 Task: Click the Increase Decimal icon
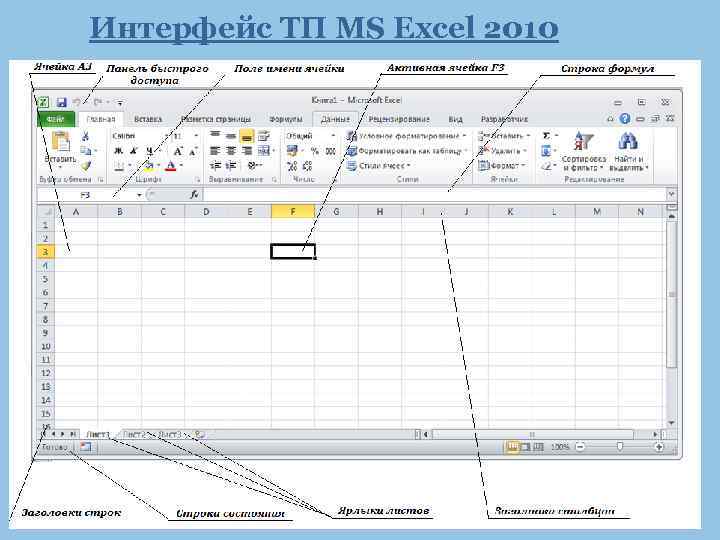[x=292, y=166]
